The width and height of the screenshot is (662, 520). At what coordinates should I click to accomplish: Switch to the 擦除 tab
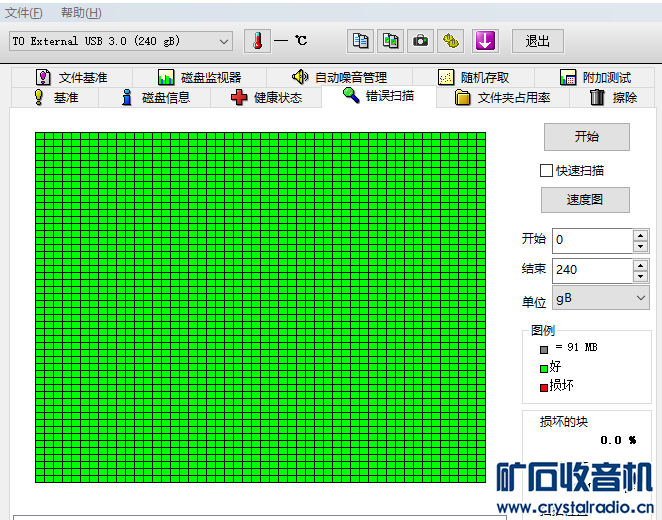pos(612,98)
